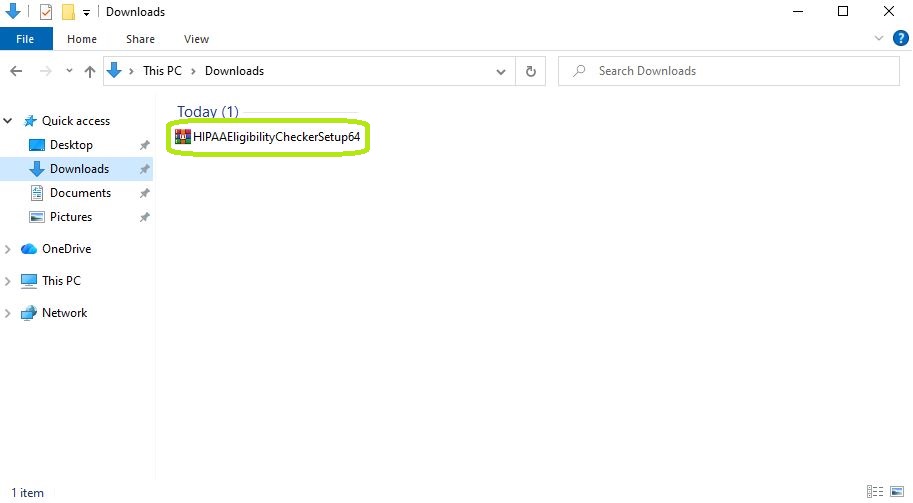Click the pin icon next to Documents

click(x=144, y=193)
